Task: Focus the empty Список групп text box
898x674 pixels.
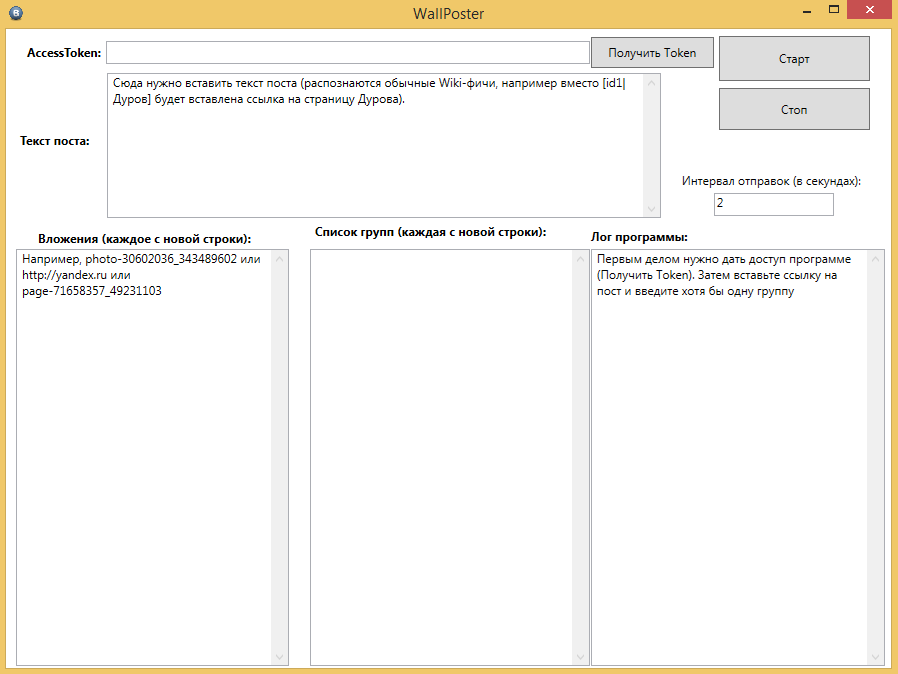Action: [440, 450]
